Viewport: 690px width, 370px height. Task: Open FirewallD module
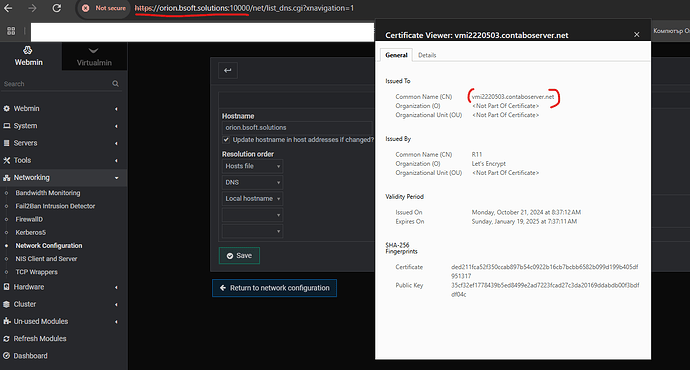[29, 219]
